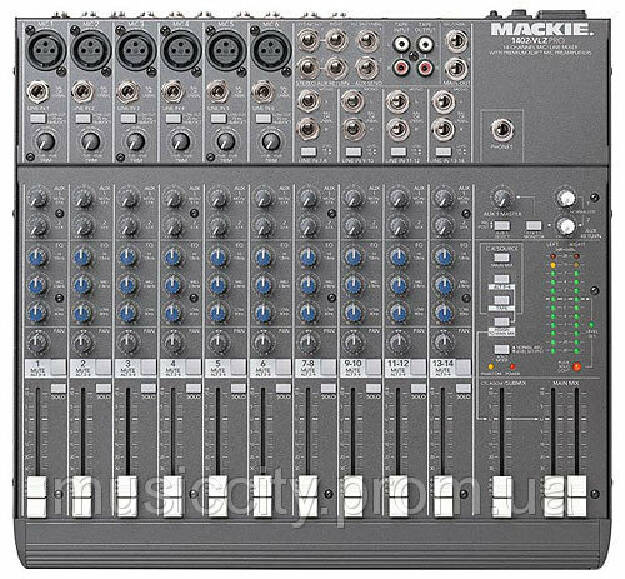This screenshot has height=579, width=625.
Task: Turn the blue Mid EQ knob on channel 3
Action: [x=128, y=285]
